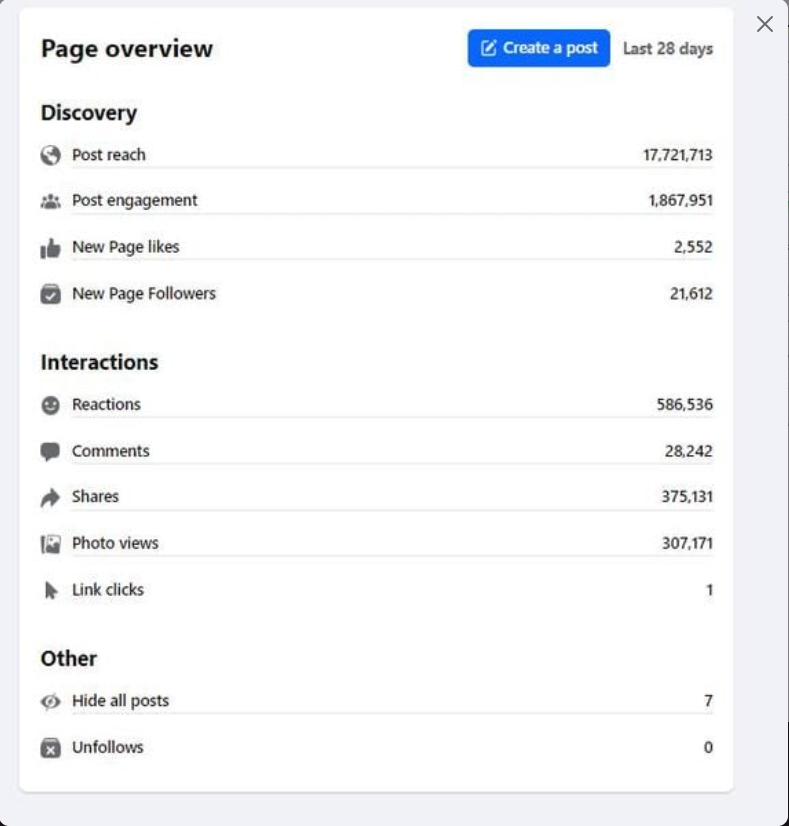
Task: Click the Photo views label
Action: [115, 544]
